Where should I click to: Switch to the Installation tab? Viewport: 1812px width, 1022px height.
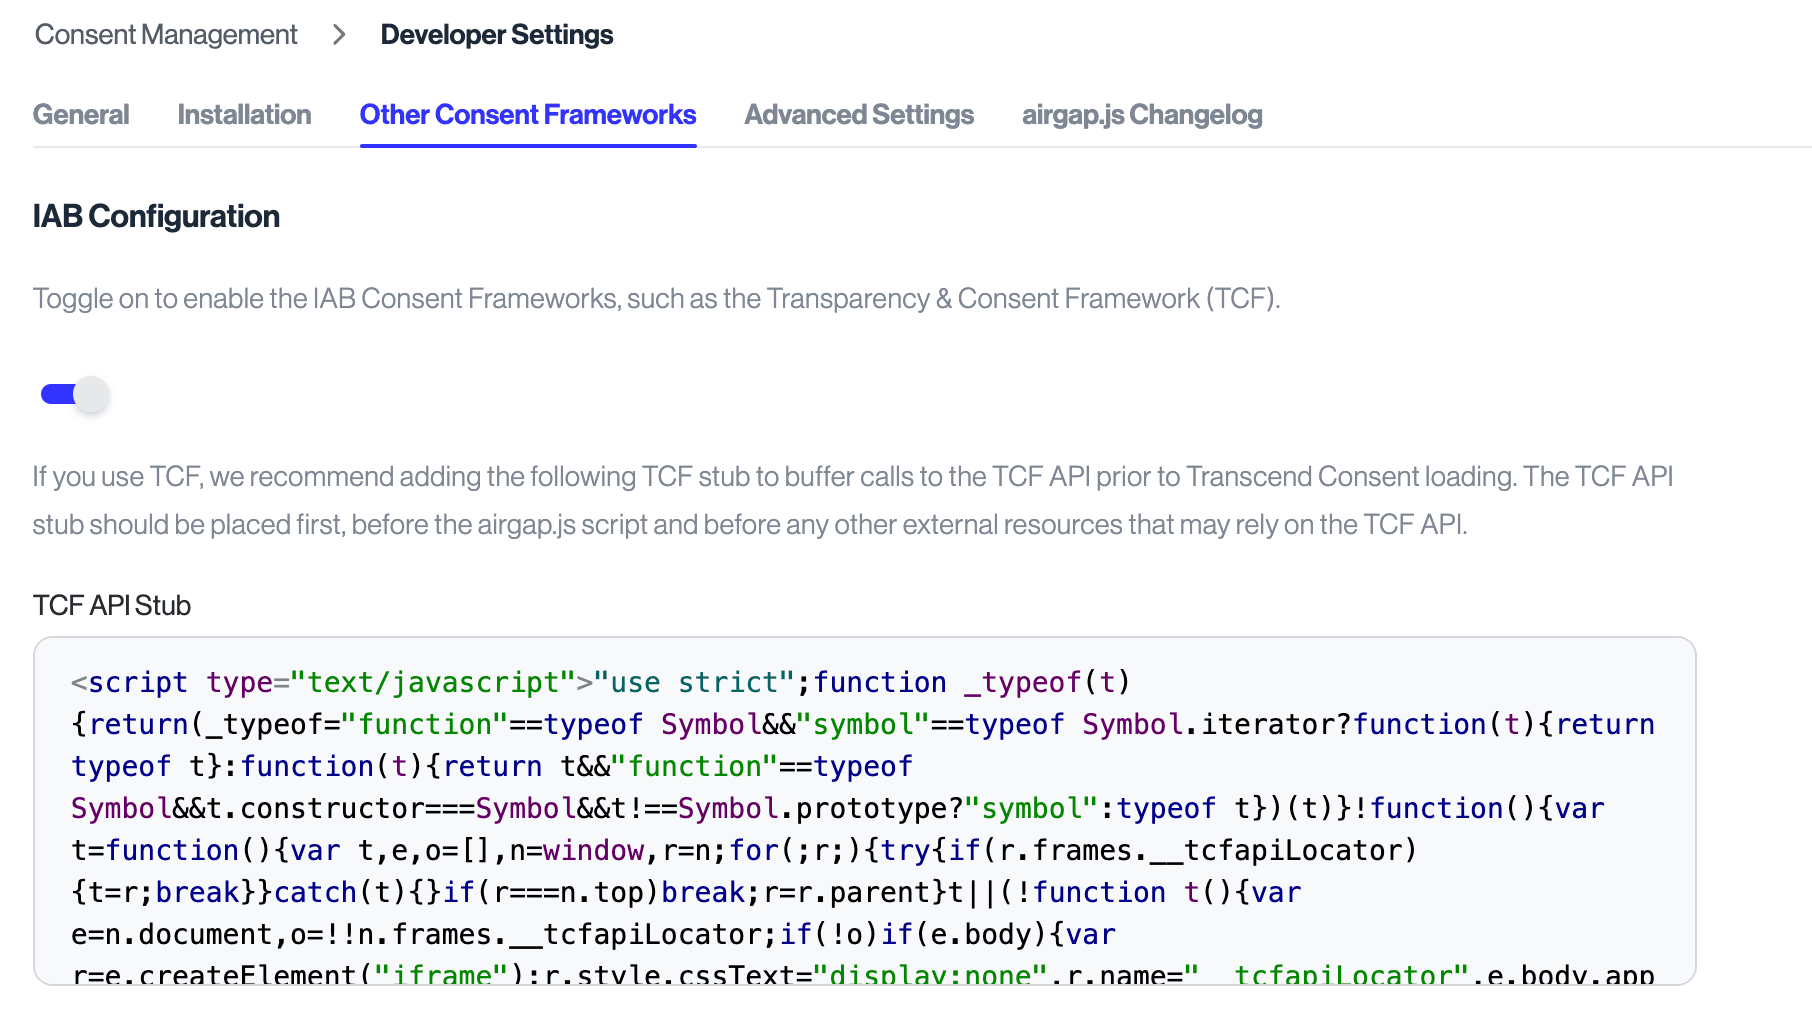pos(244,115)
